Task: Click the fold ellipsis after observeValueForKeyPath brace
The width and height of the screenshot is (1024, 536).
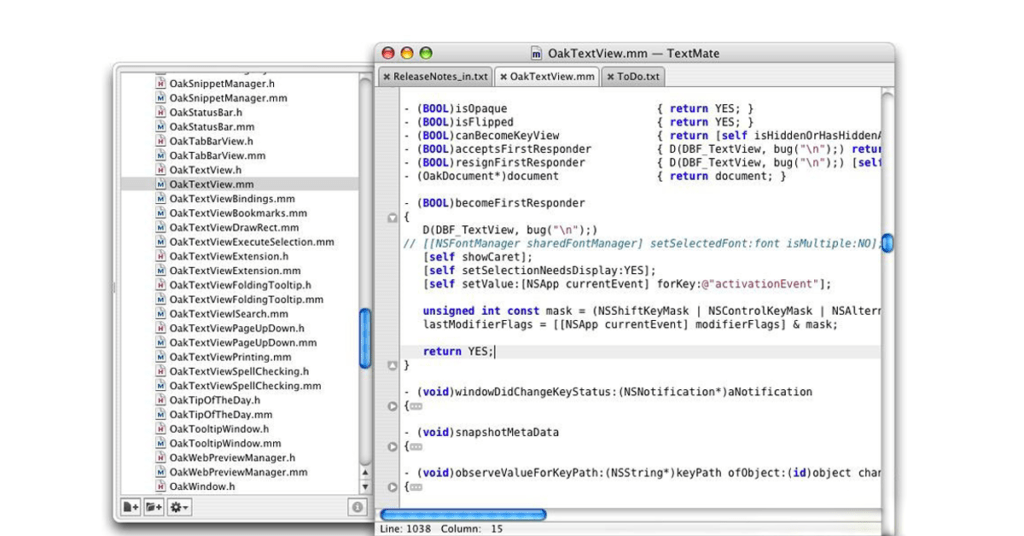Action: [x=416, y=487]
